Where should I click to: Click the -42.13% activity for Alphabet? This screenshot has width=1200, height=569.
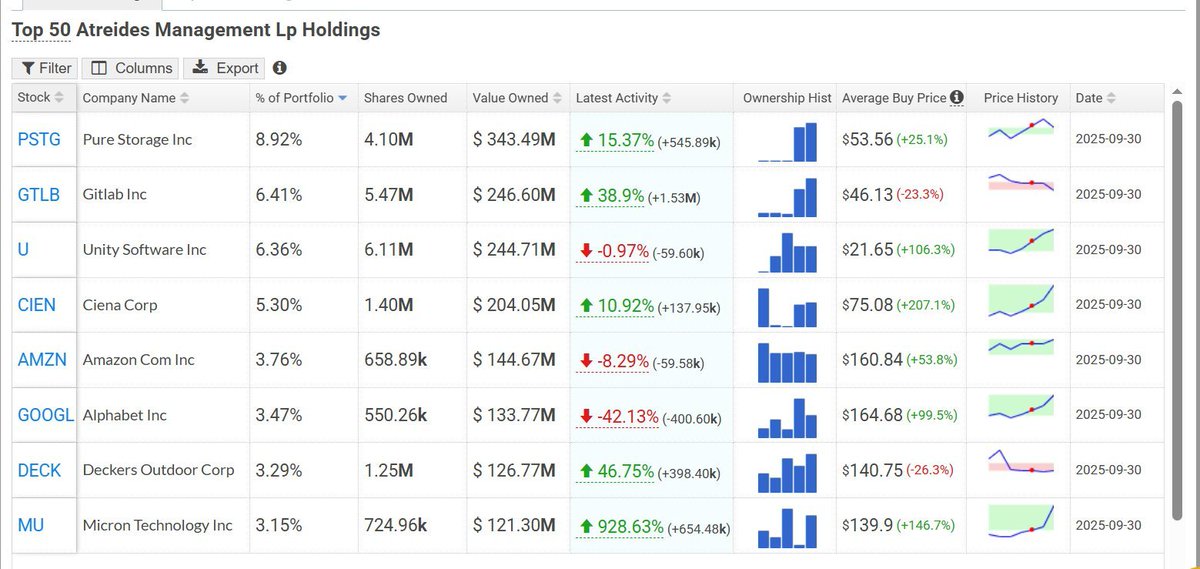click(618, 416)
